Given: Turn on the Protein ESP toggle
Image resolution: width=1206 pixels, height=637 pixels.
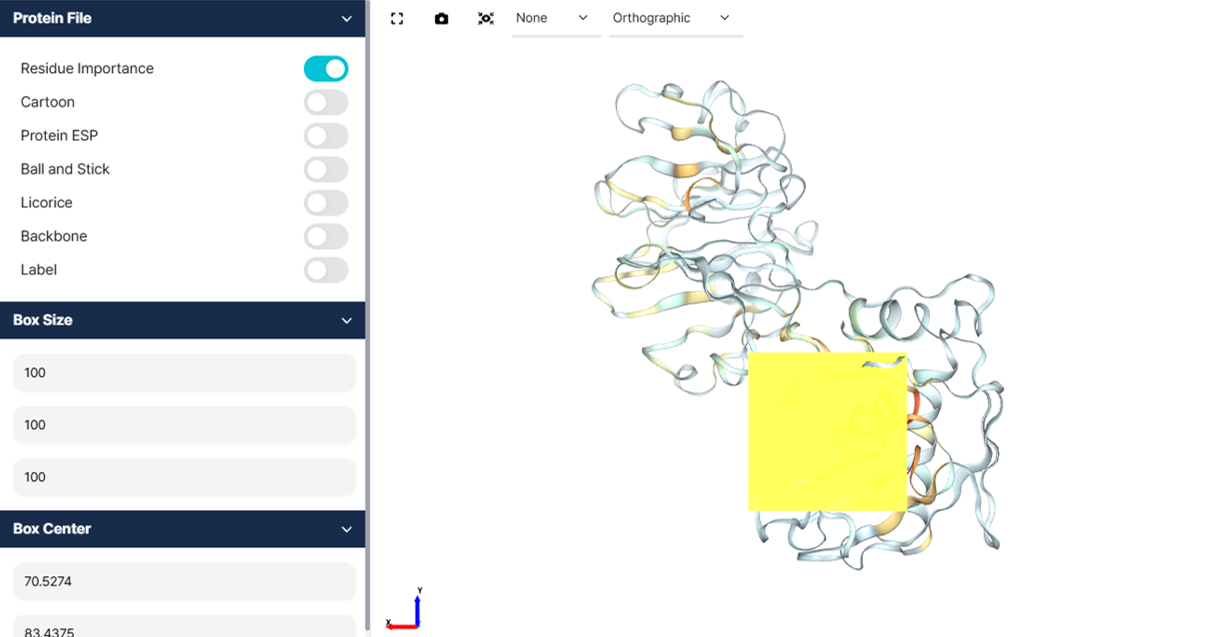Looking at the screenshot, I should tap(326, 136).
